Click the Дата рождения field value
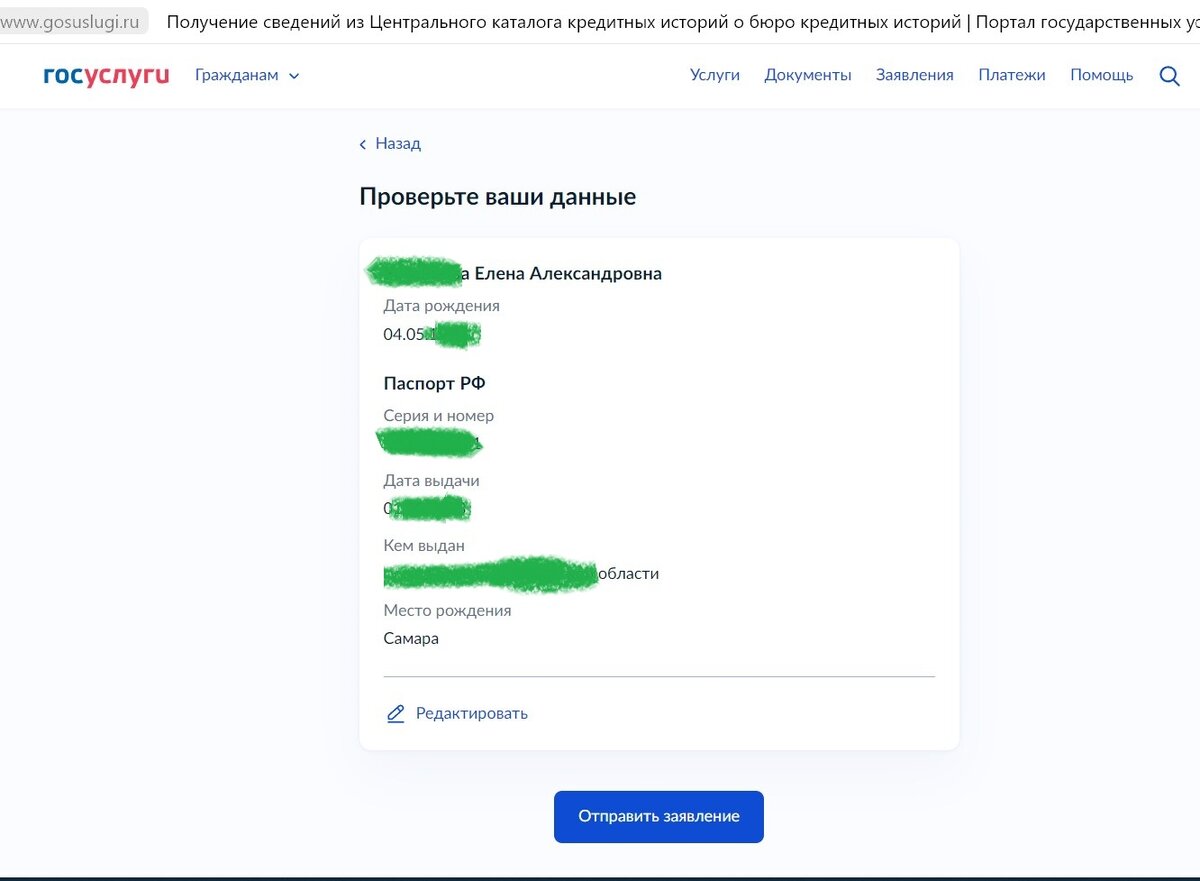The width and height of the screenshot is (1200, 881). [430, 334]
